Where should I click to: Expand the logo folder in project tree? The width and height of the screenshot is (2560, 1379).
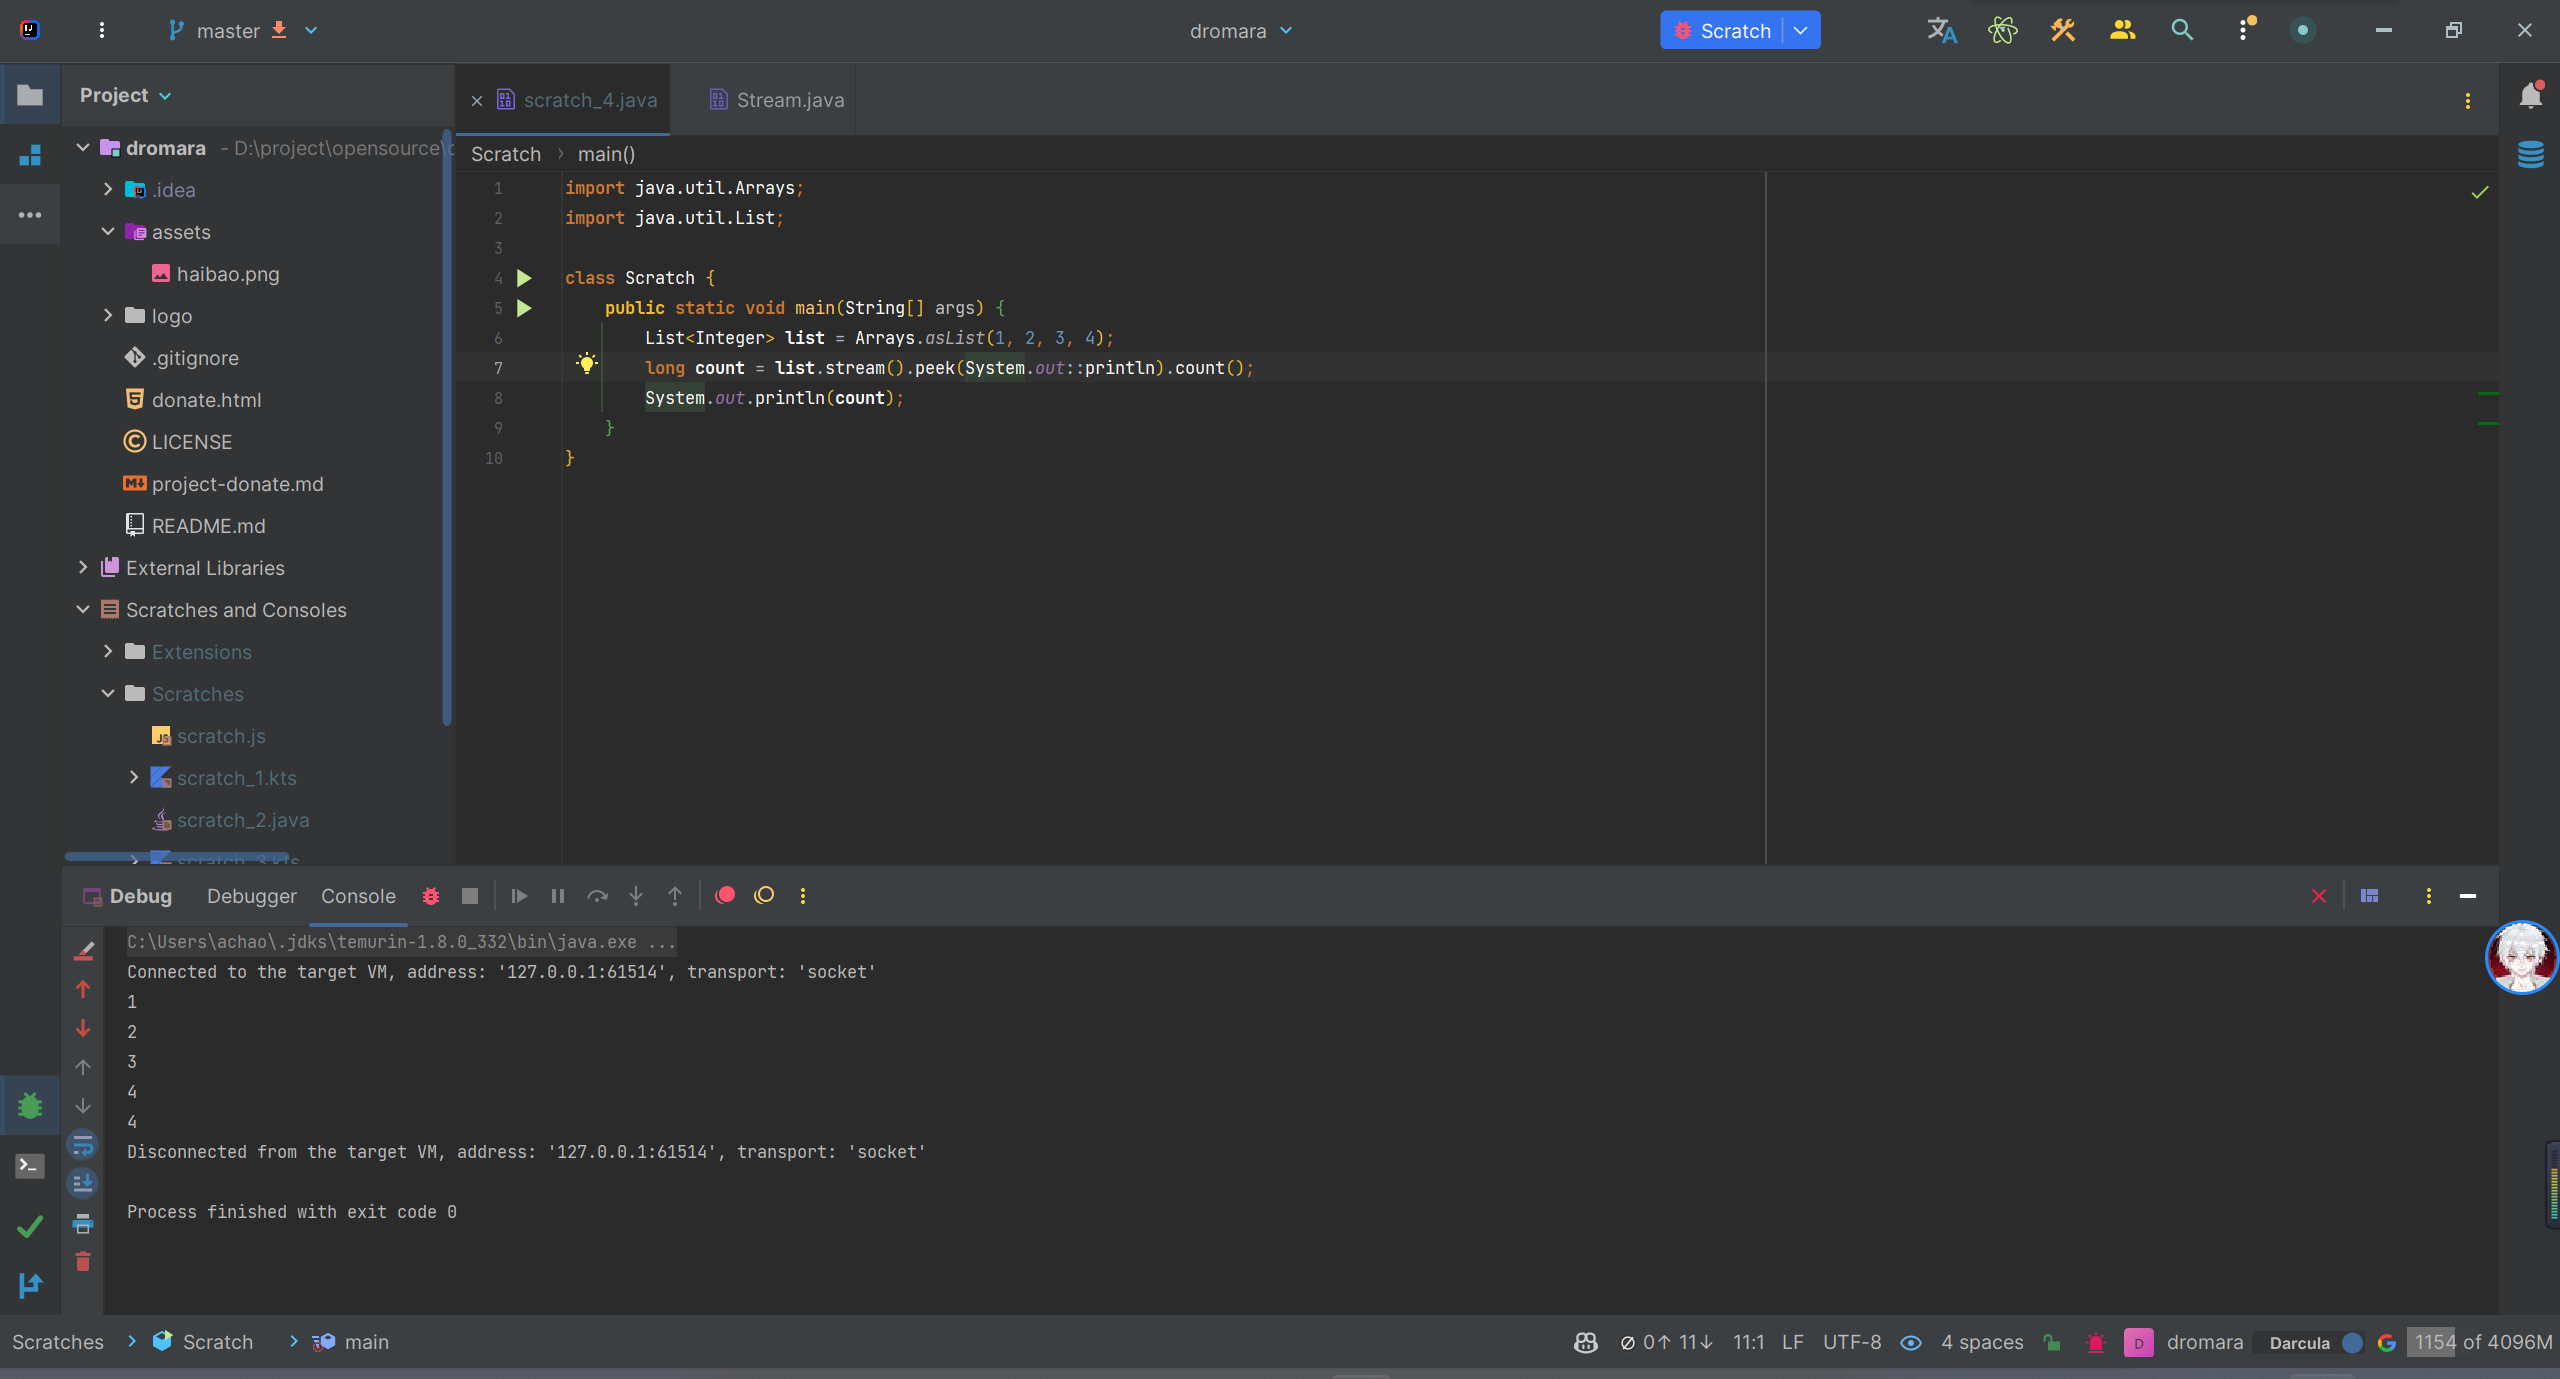coord(108,316)
